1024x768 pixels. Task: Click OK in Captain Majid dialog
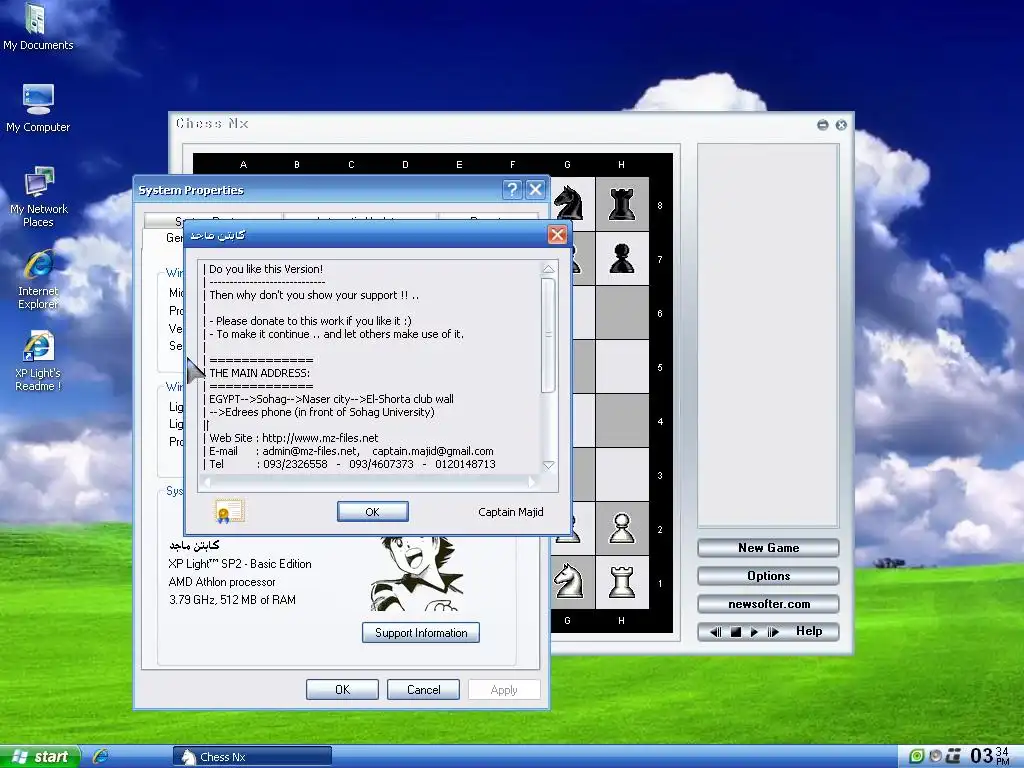pyautogui.click(x=373, y=512)
